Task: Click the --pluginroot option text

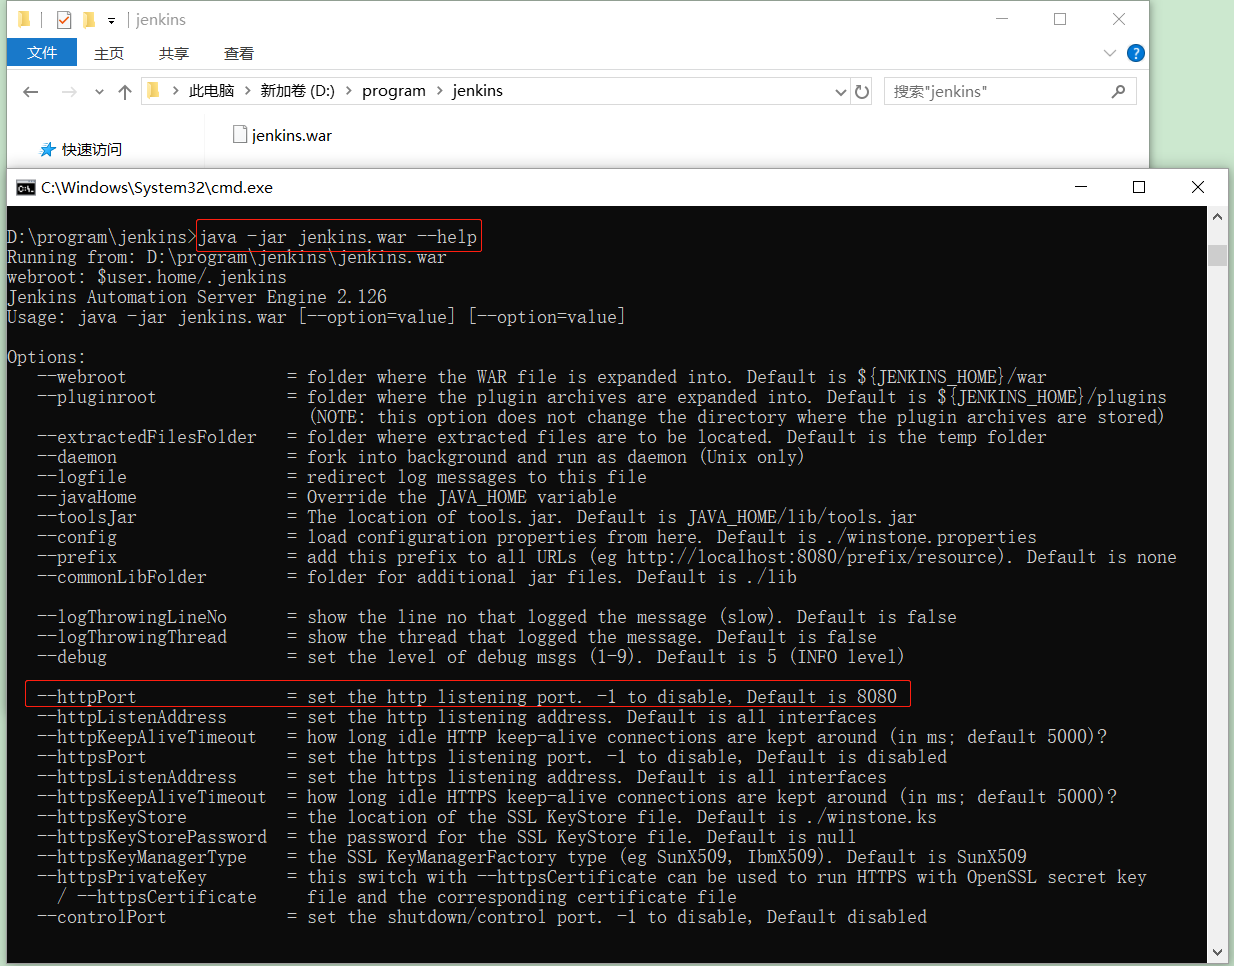Action: [96, 397]
